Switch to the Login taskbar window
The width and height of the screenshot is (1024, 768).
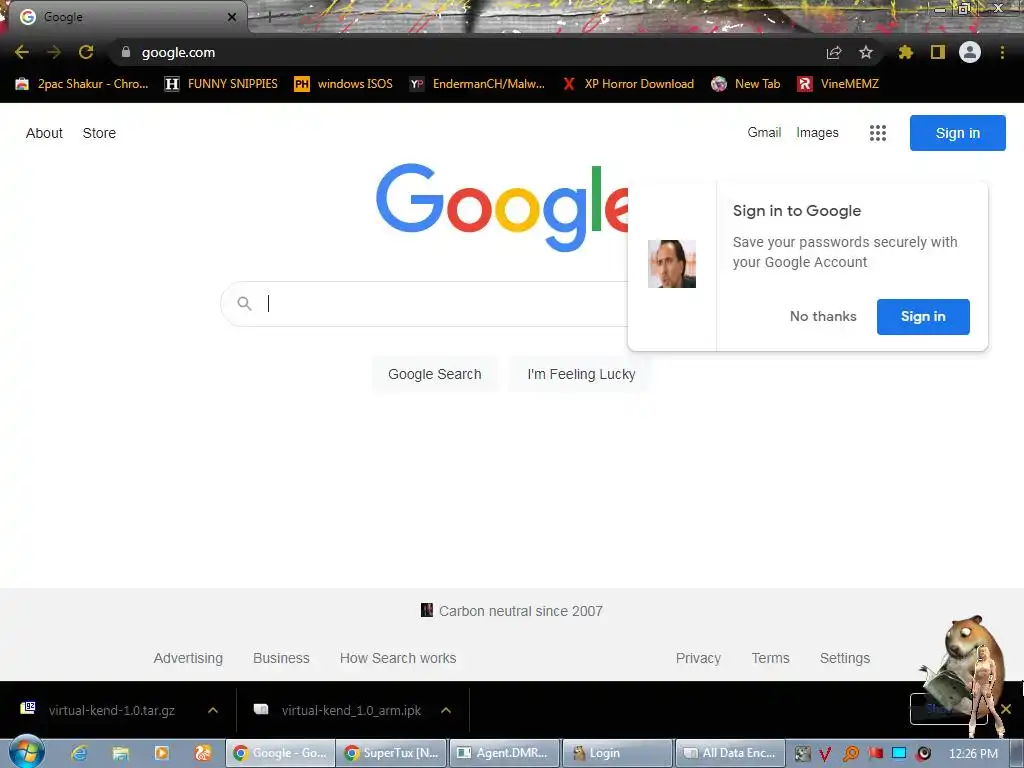click(617, 753)
